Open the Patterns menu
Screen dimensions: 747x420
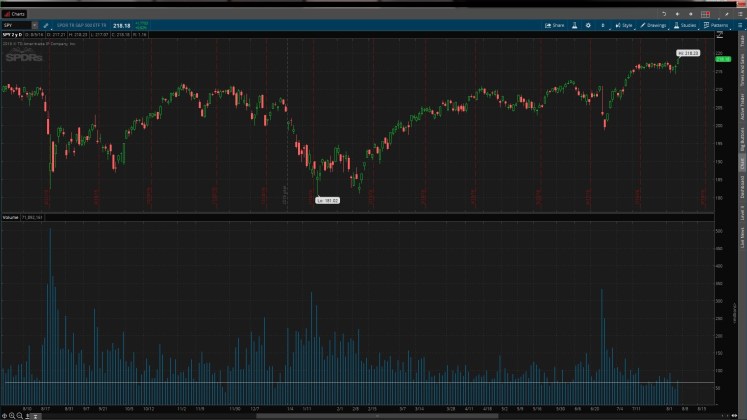(x=715, y=25)
